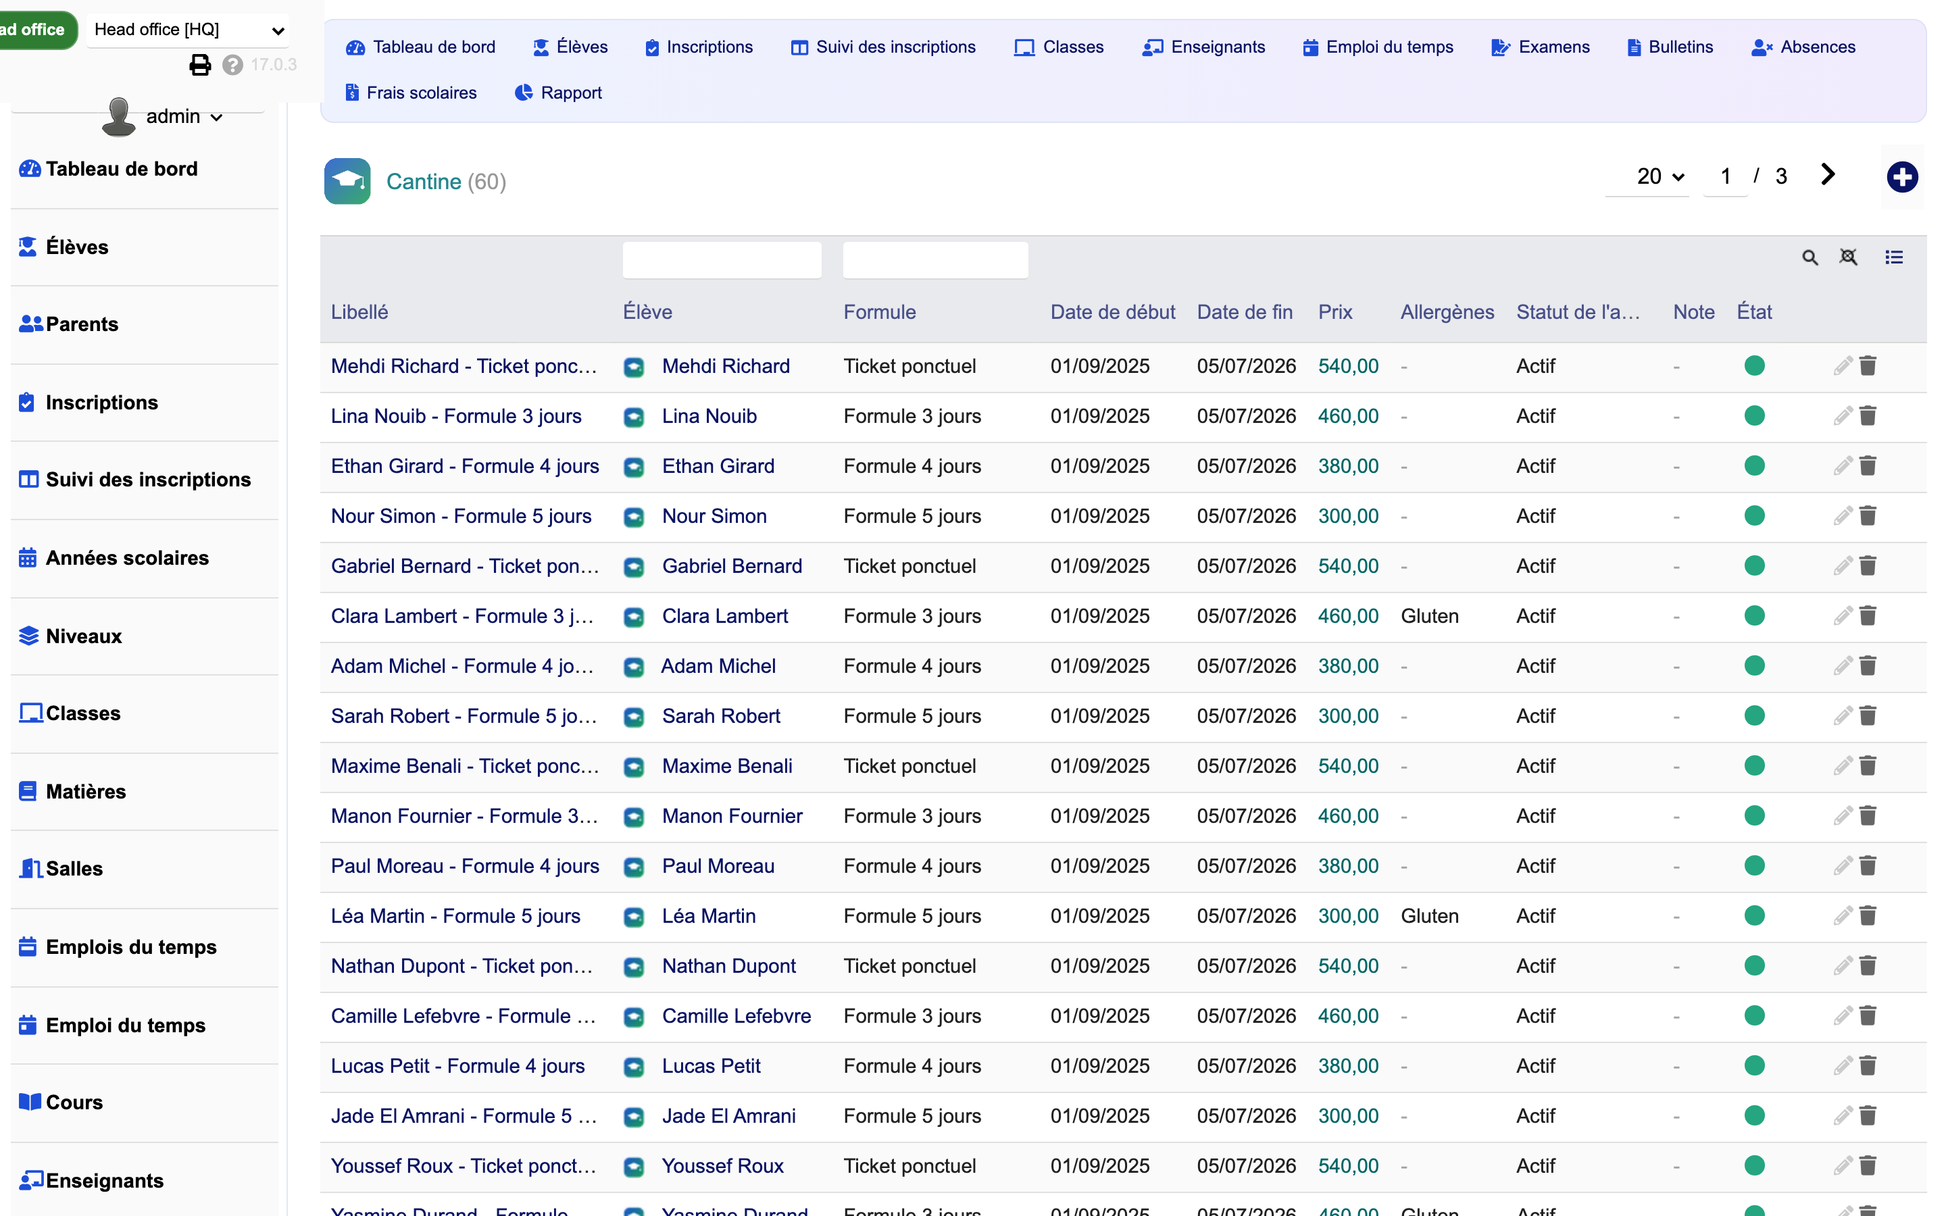This screenshot has height=1216, width=1946.
Task: Click the 540,00 price of Gabriel Bernard
Action: tap(1348, 566)
